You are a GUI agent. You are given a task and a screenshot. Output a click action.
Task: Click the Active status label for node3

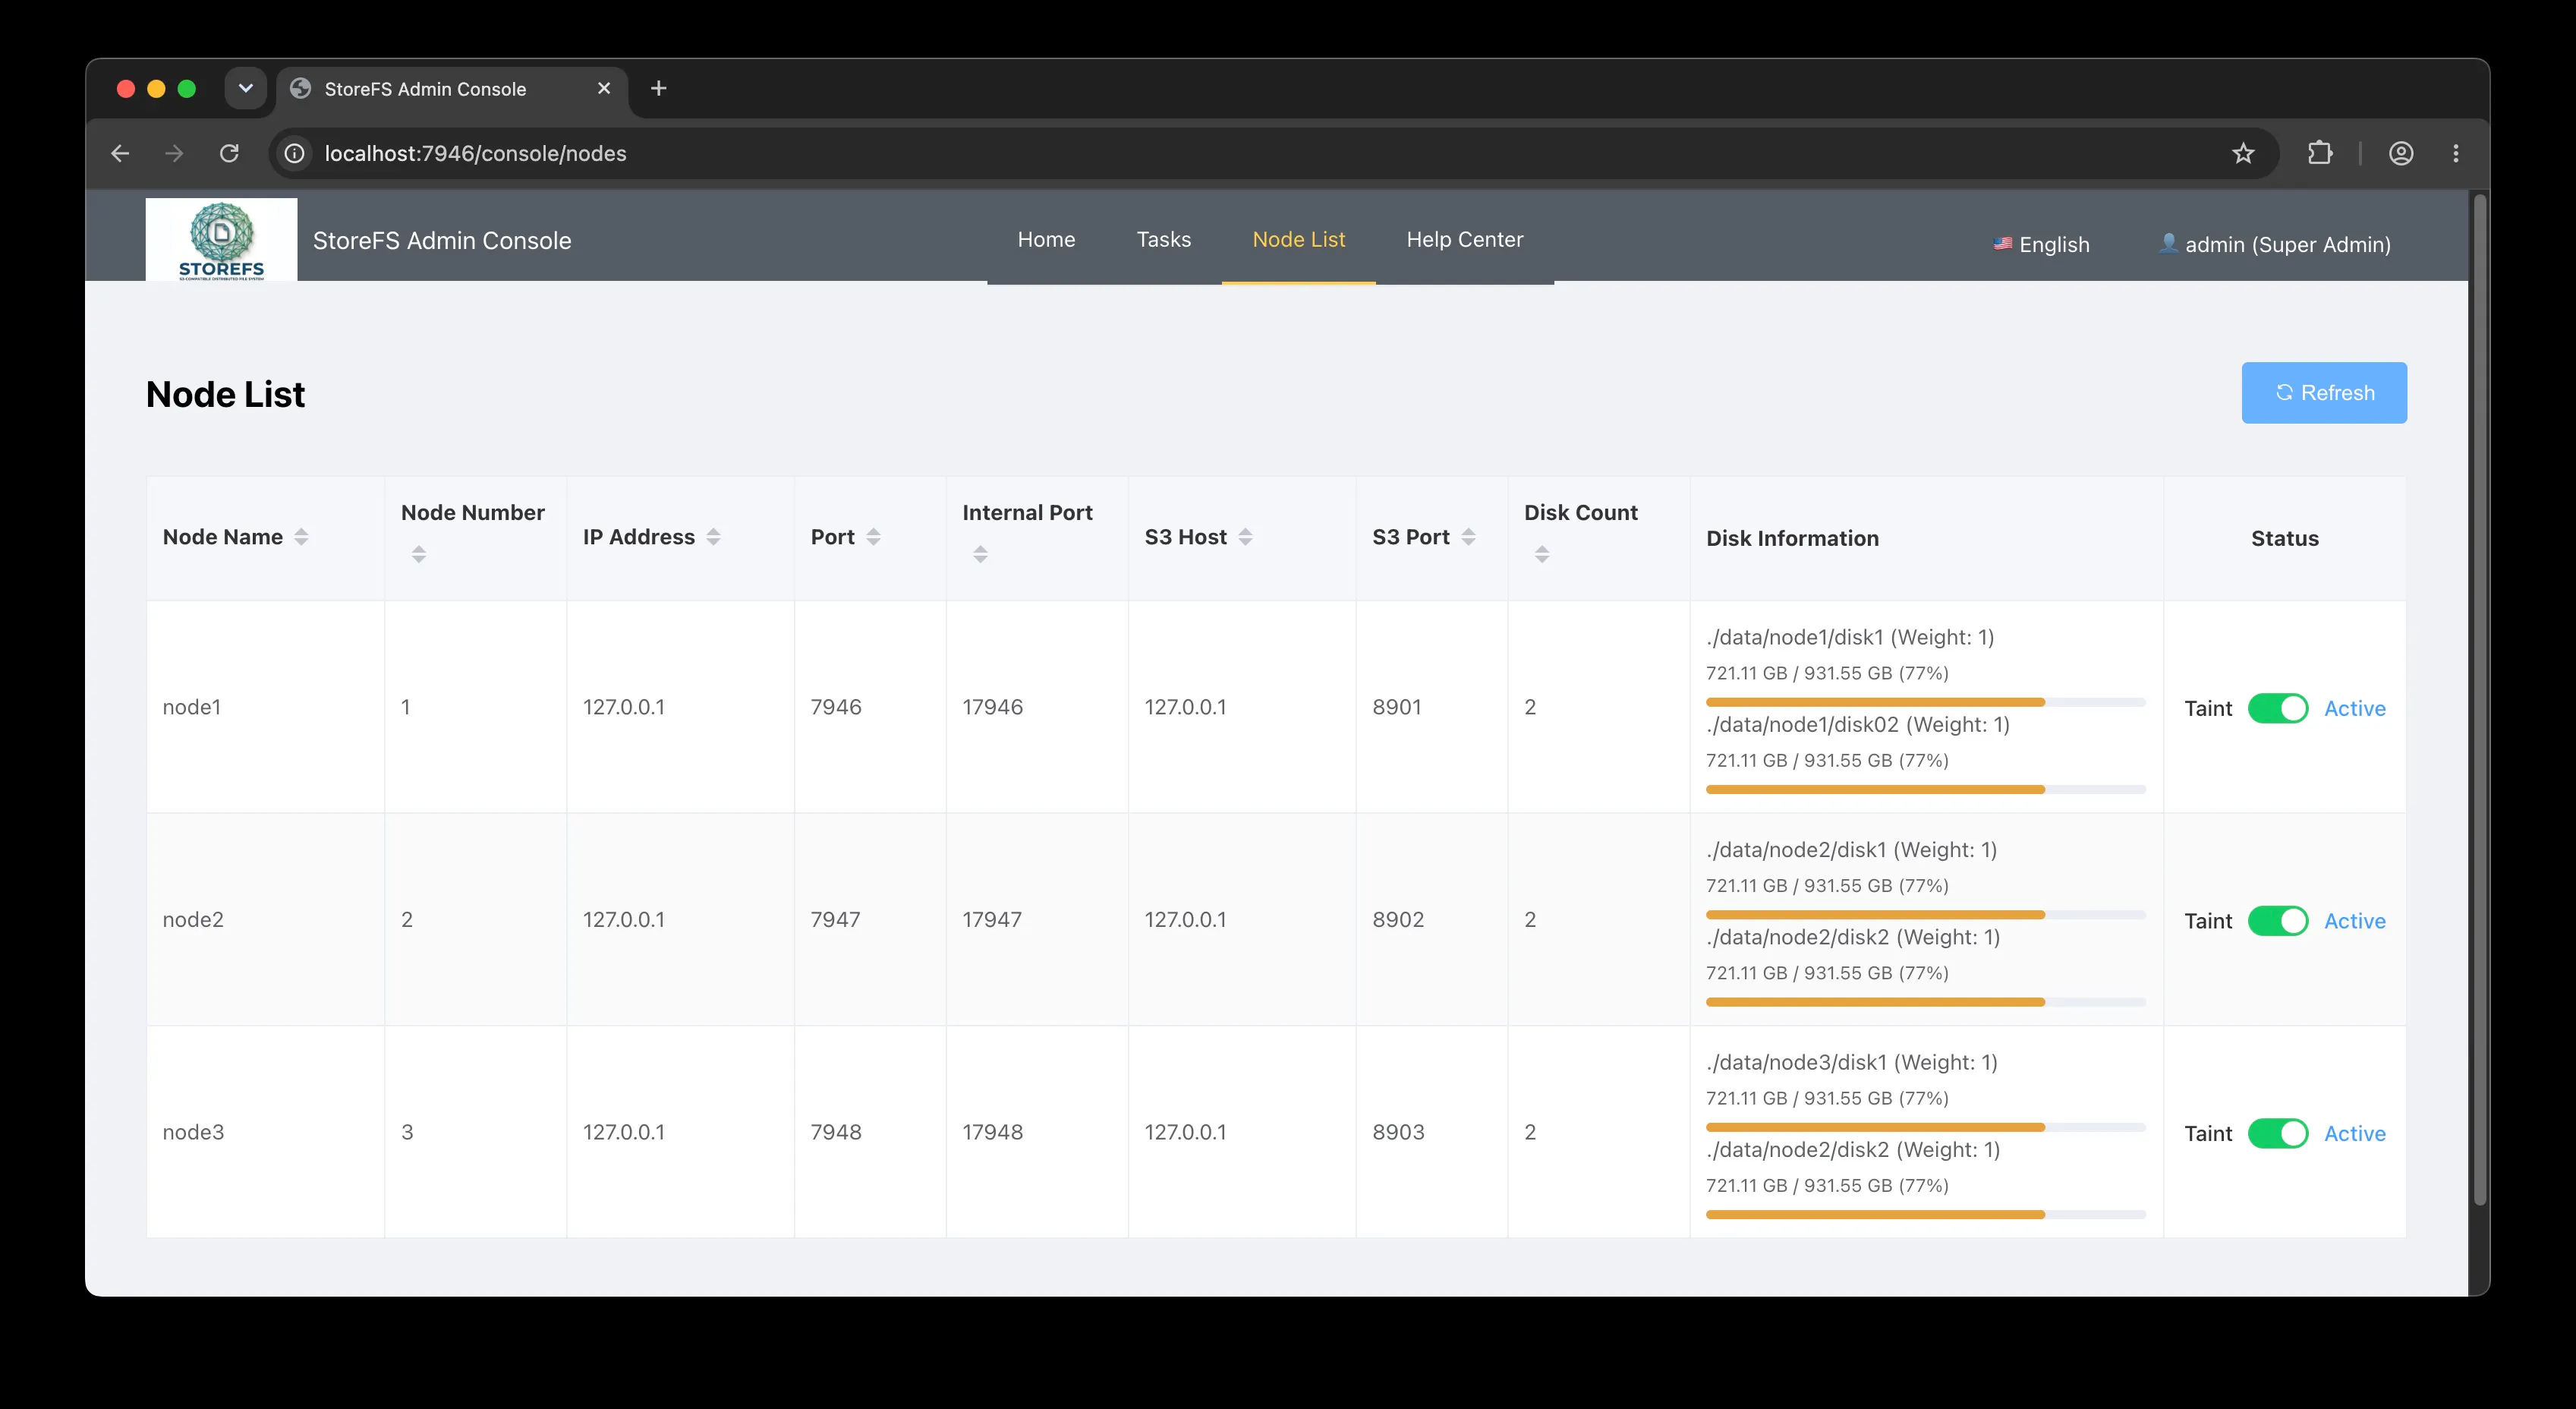(2355, 1133)
